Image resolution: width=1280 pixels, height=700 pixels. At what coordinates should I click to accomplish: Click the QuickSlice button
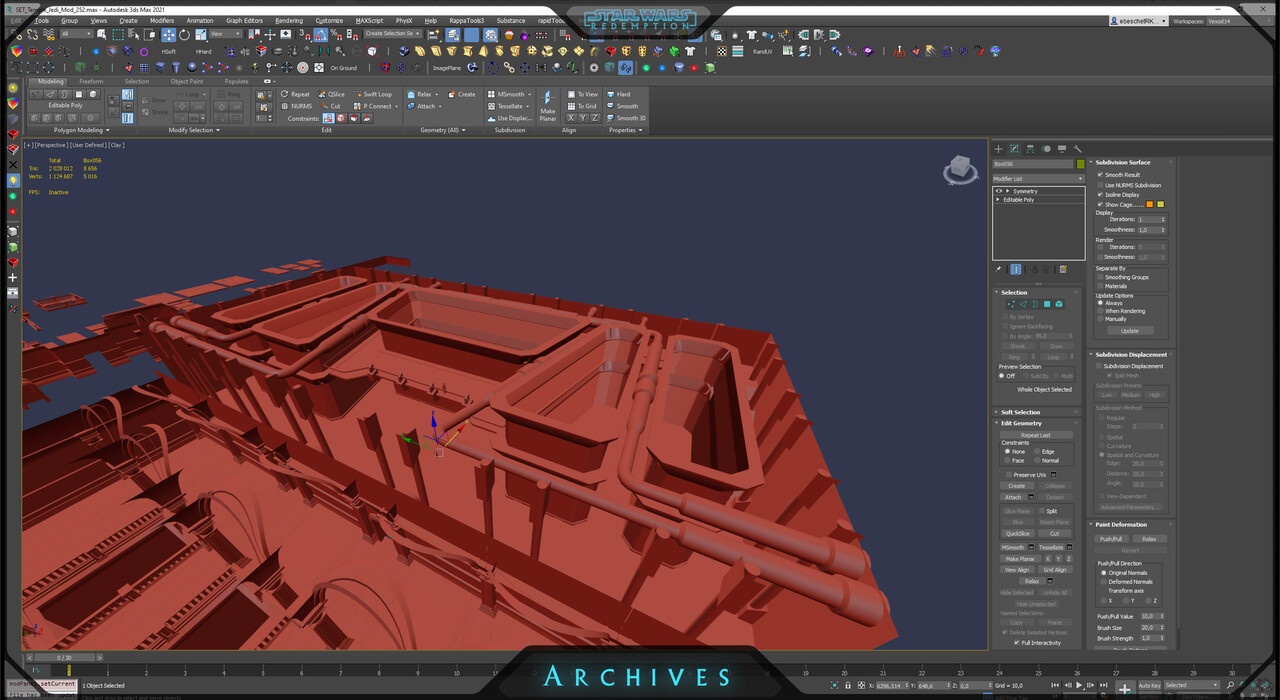point(1018,533)
